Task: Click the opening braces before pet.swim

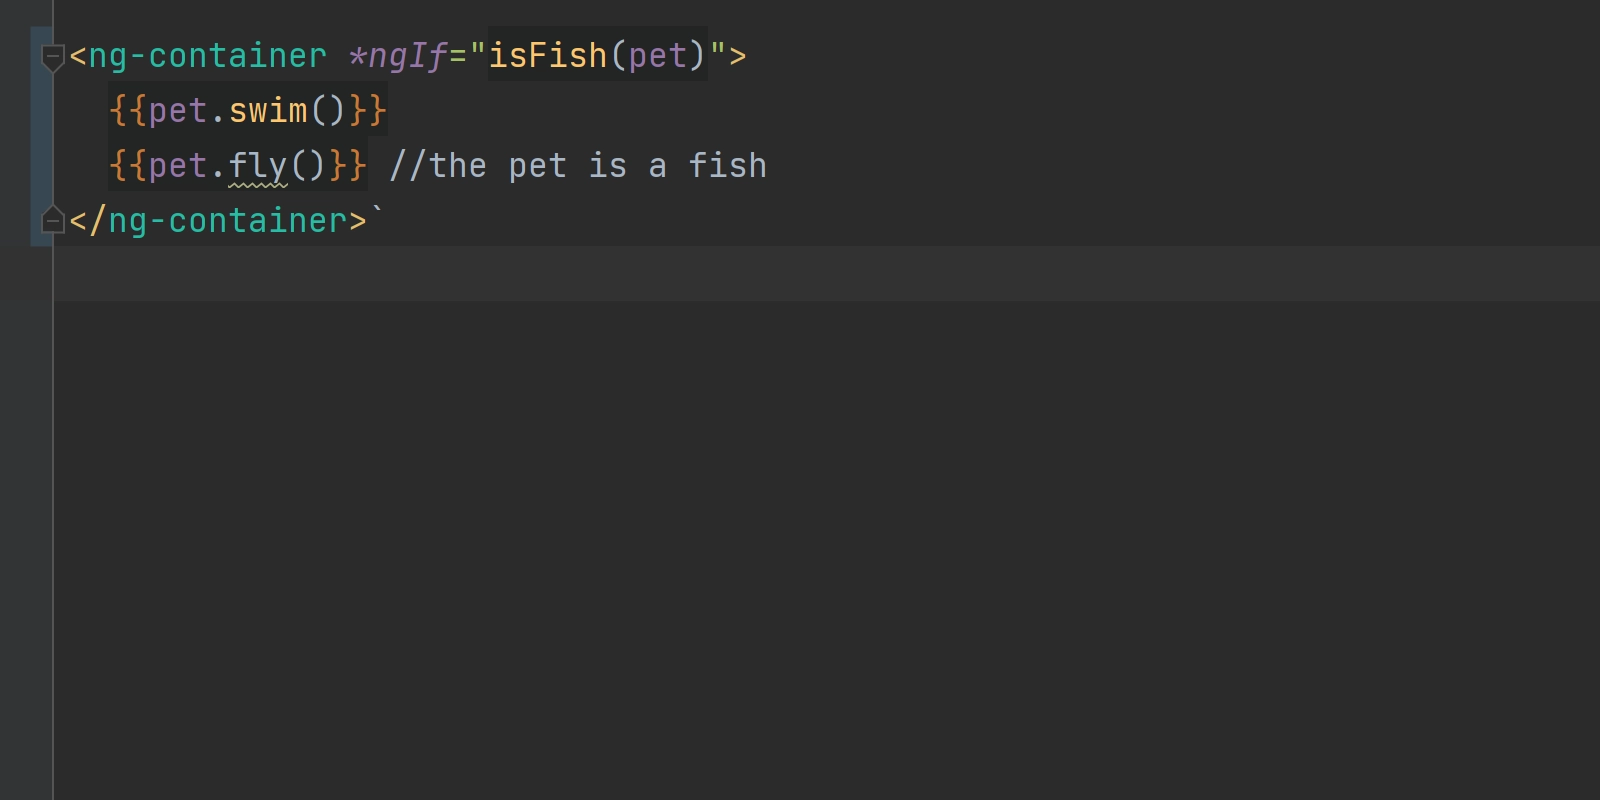Action: 128,110
